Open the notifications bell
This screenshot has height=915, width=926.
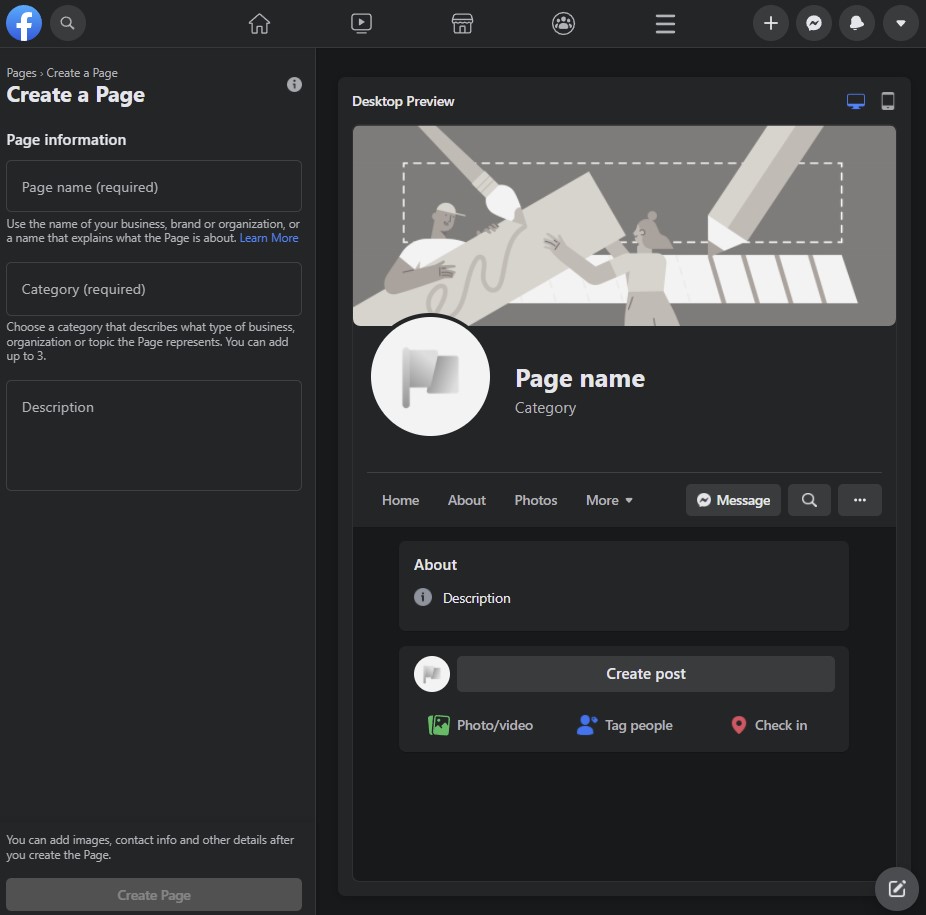coord(857,24)
